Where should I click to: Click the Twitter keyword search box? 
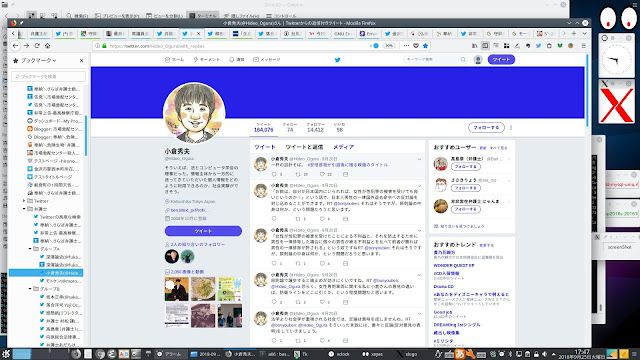(x=435, y=60)
